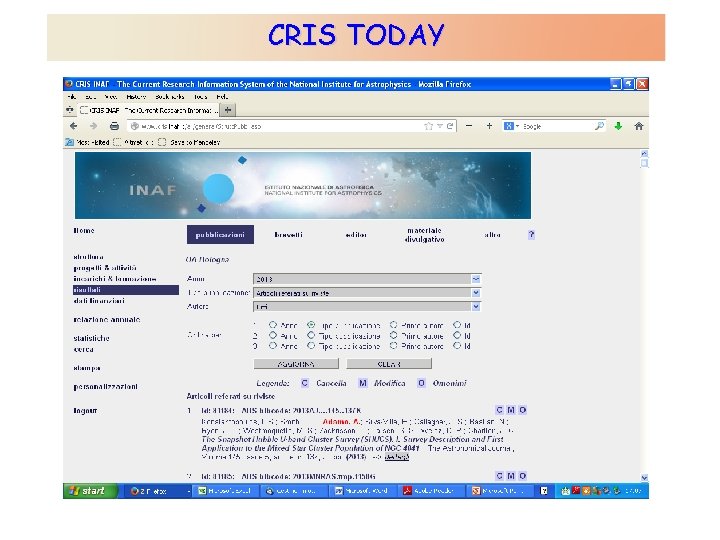Click M (Modifica) icon for entry 1

pos(511,410)
